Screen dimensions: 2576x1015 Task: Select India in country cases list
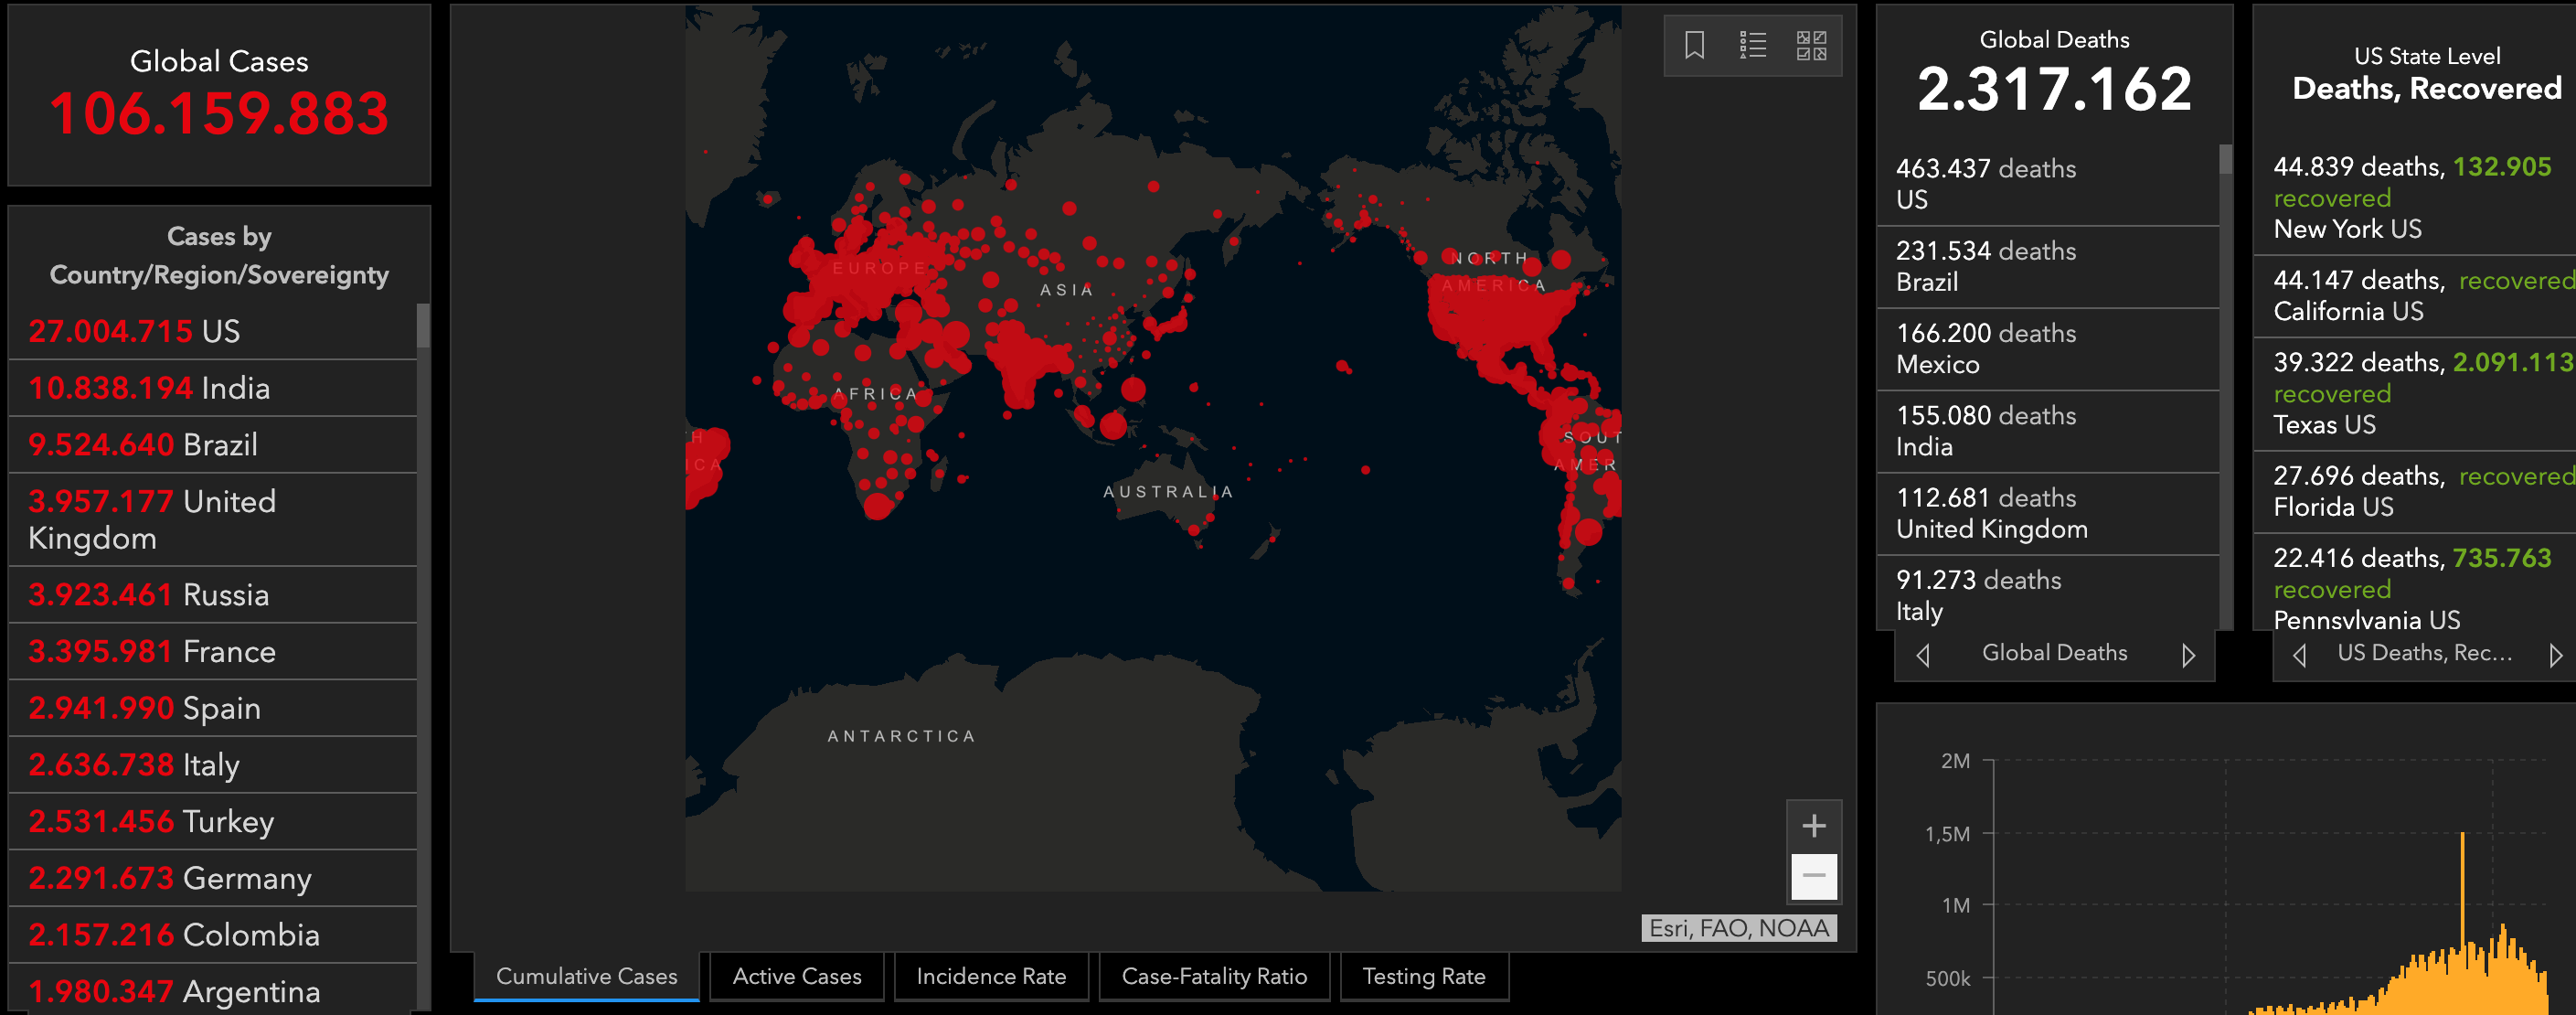pos(212,388)
